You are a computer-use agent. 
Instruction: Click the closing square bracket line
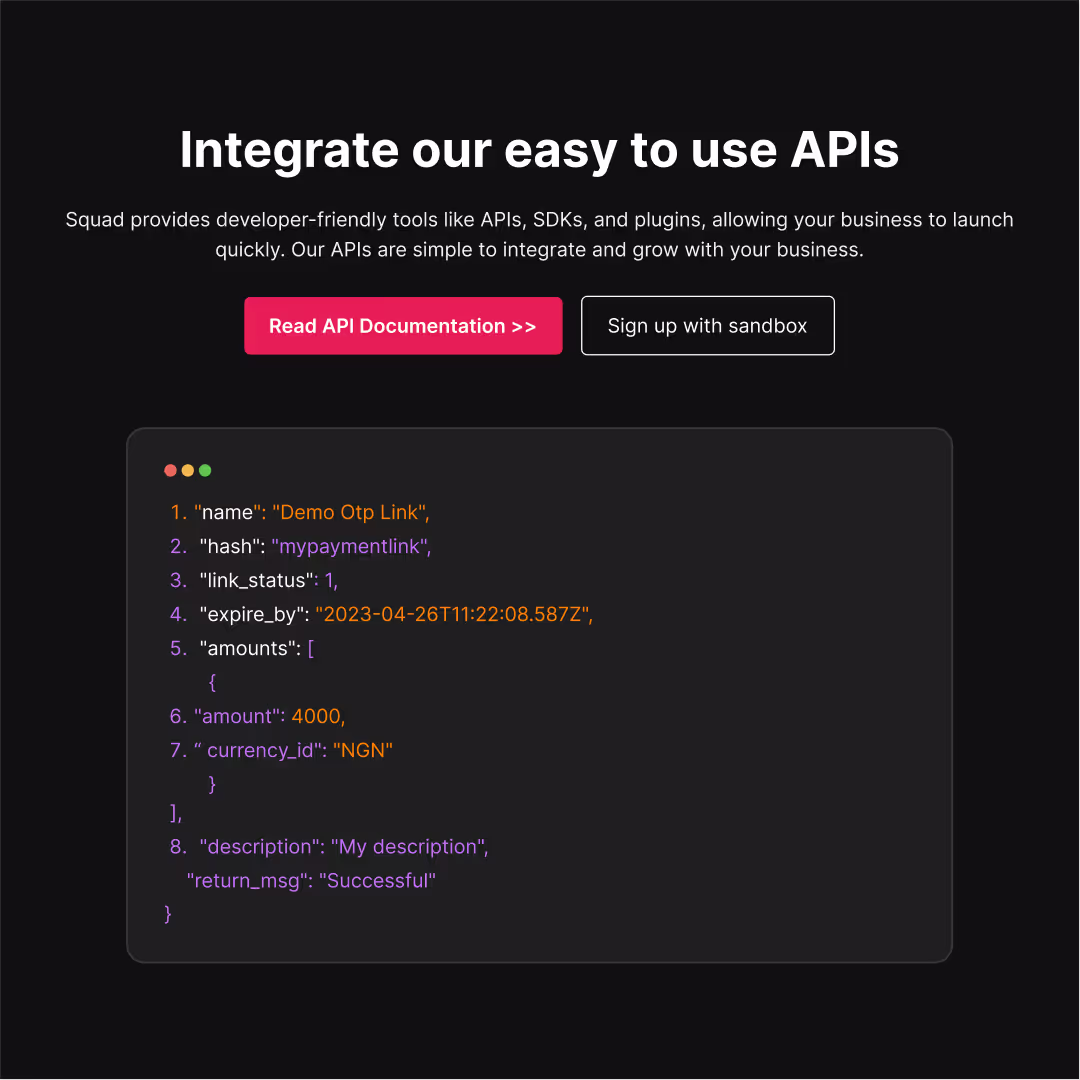(x=176, y=813)
